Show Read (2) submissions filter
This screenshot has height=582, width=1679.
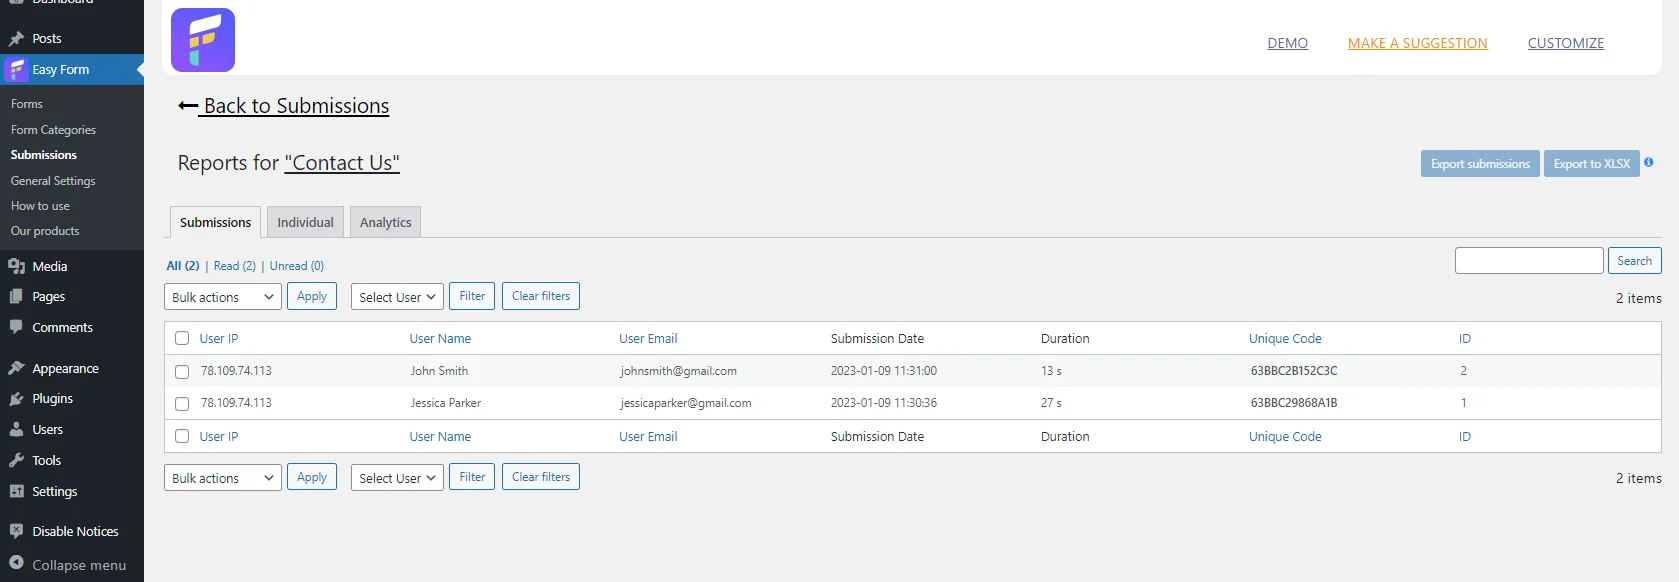pyautogui.click(x=234, y=266)
